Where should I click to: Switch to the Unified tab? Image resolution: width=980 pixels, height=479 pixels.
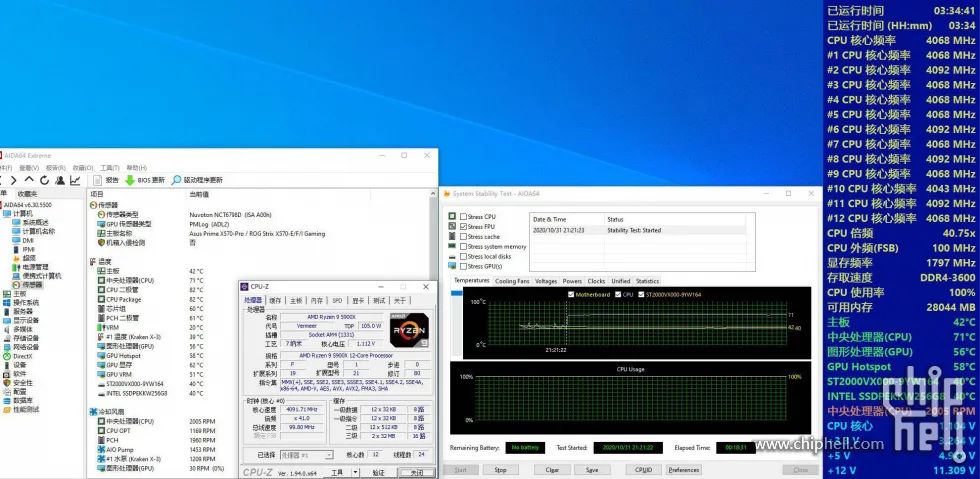pyautogui.click(x=621, y=281)
